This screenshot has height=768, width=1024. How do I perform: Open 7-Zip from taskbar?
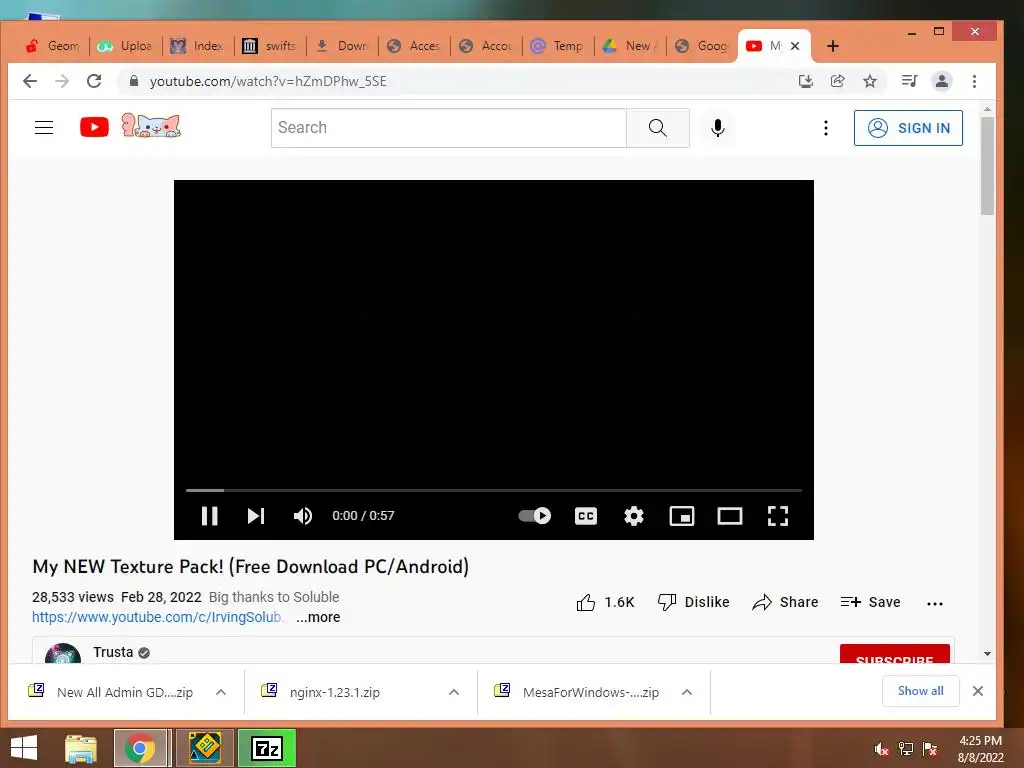(267, 748)
